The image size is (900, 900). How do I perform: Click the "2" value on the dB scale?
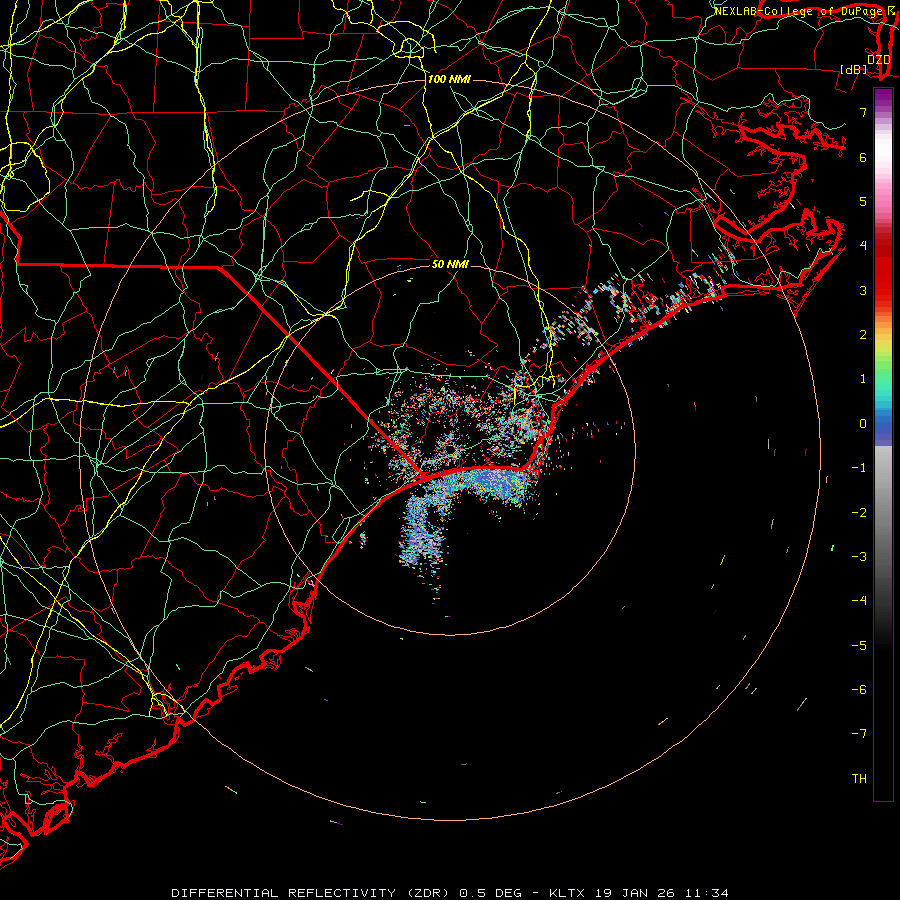pyautogui.click(x=863, y=335)
